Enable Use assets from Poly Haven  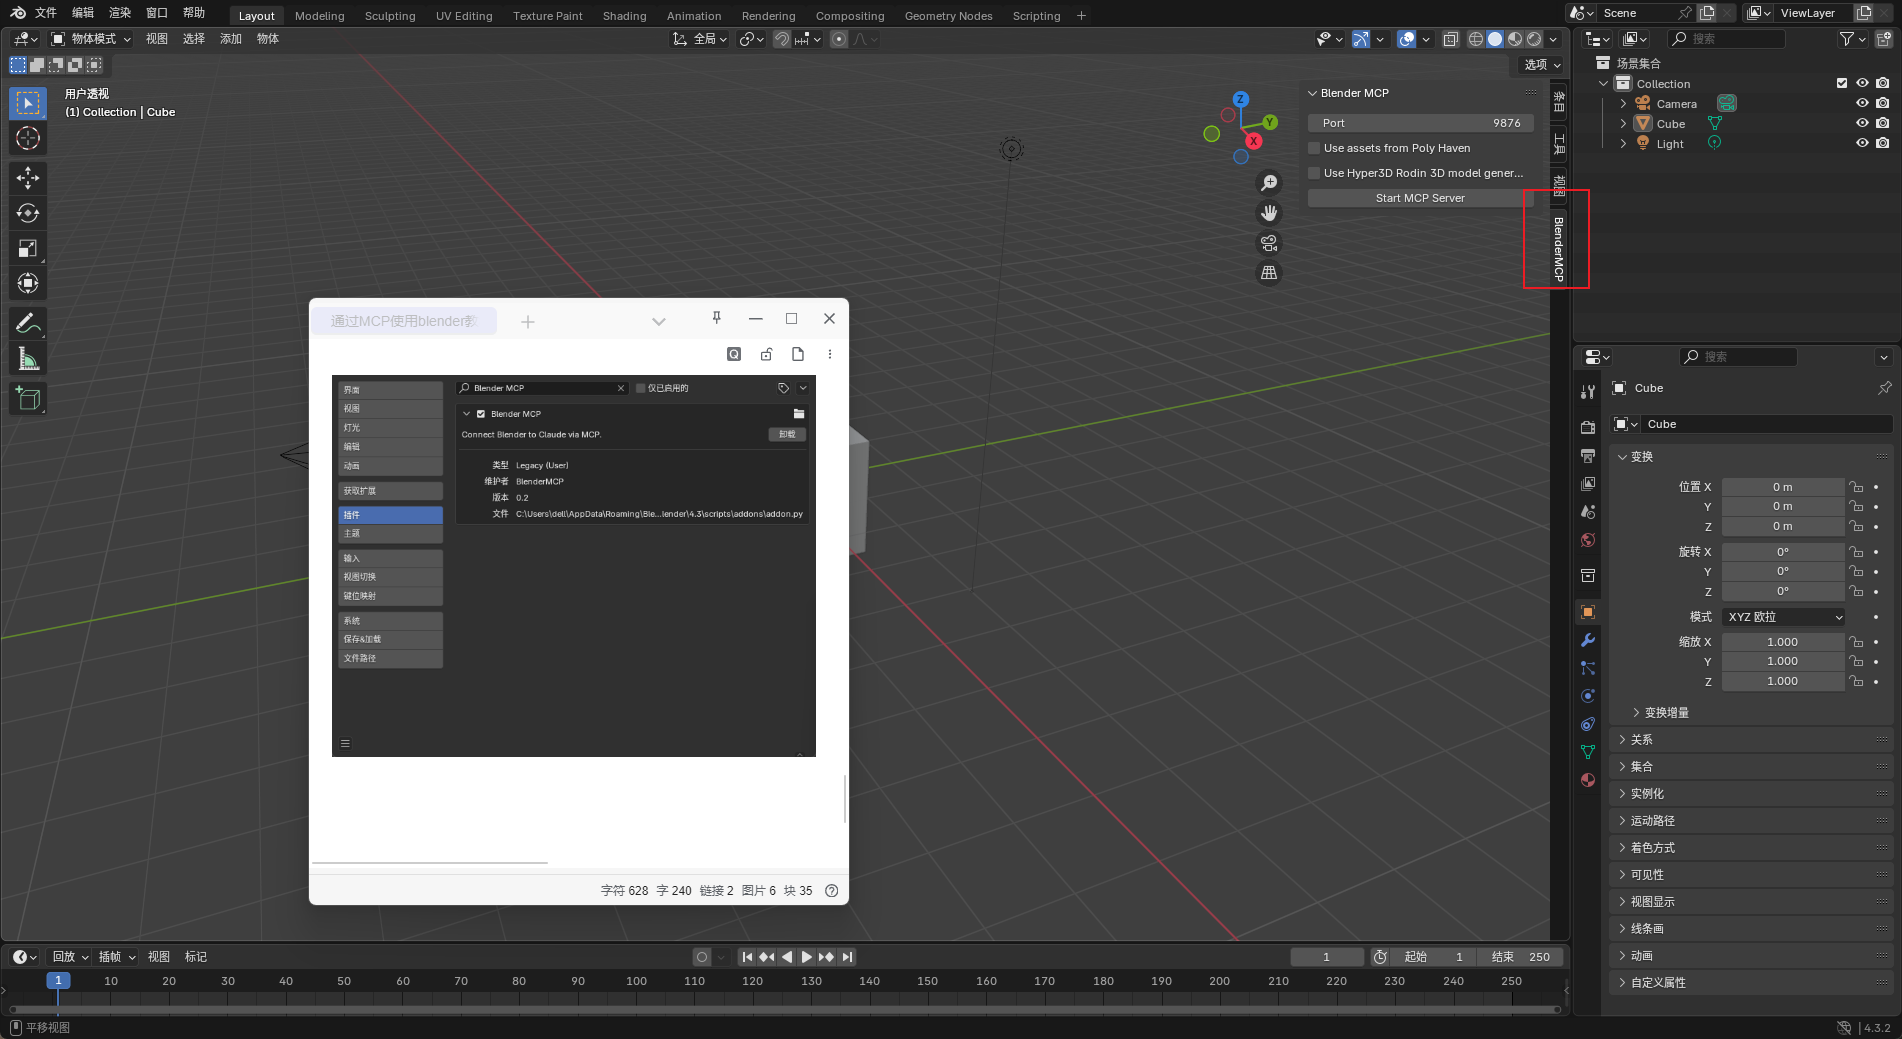click(1314, 147)
